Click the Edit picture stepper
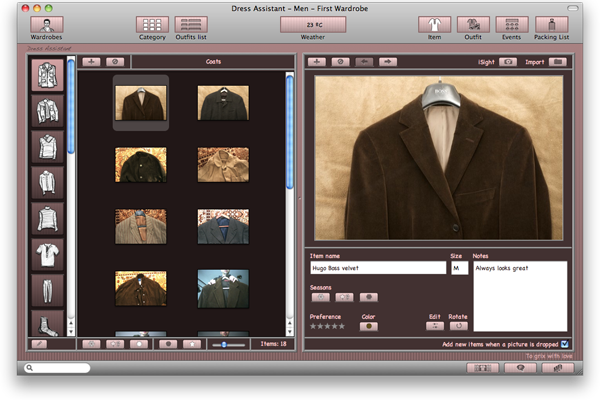 [434, 326]
